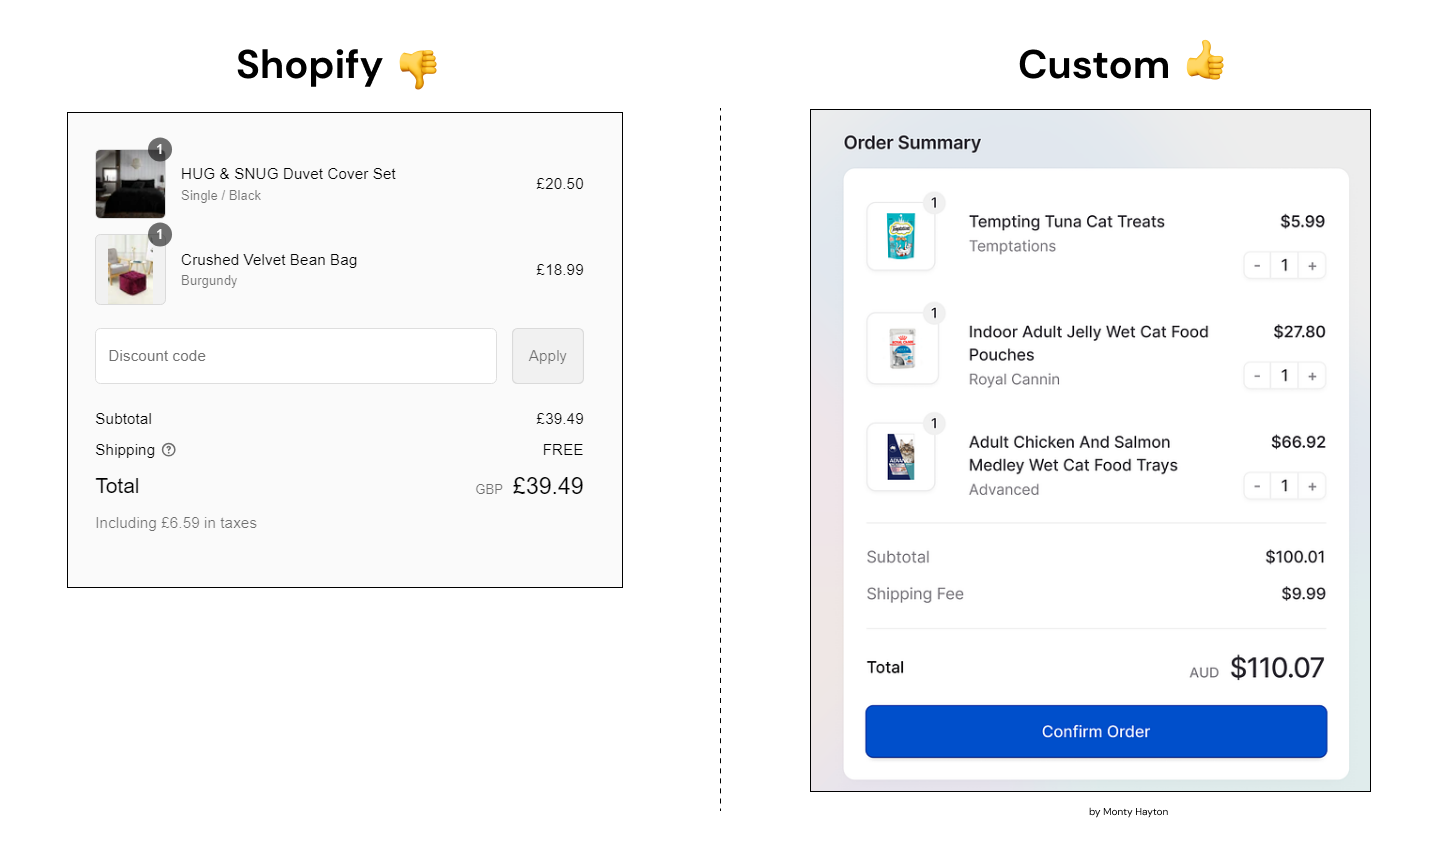This screenshot has height=846, width=1440.
Task: Click the HUG & SNUG Duvet Cover thumbnail
Action: 130,184
